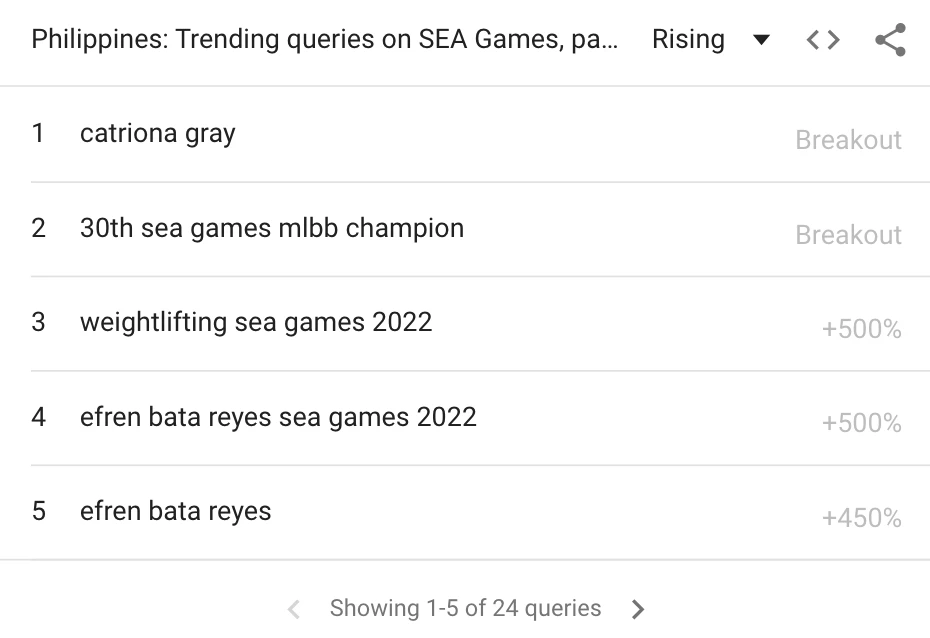Viewport: 930px width, 638px height.
Task: Click rank number 1
Action: tap(38, 134)
